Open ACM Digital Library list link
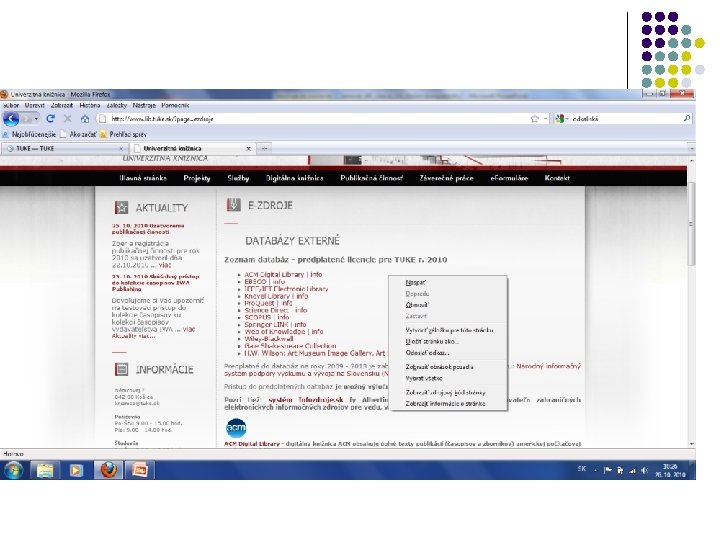The height and width of the screenshot is (540, 720). coord(274,275)
